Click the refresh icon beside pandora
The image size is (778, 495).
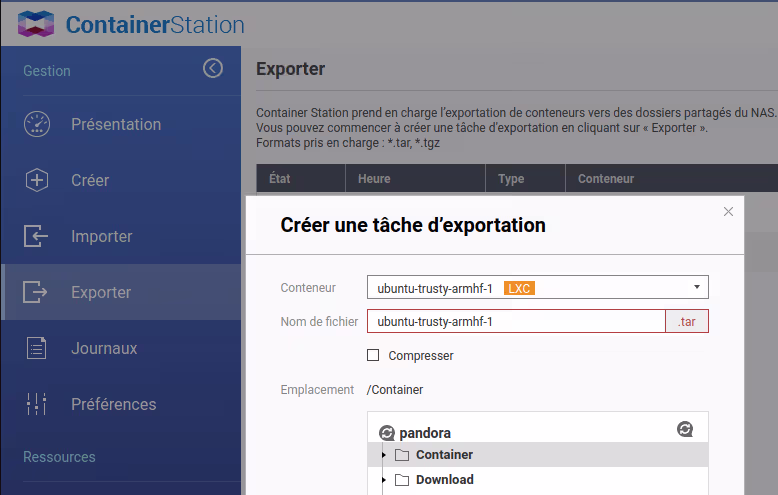(x=387, y=434)
